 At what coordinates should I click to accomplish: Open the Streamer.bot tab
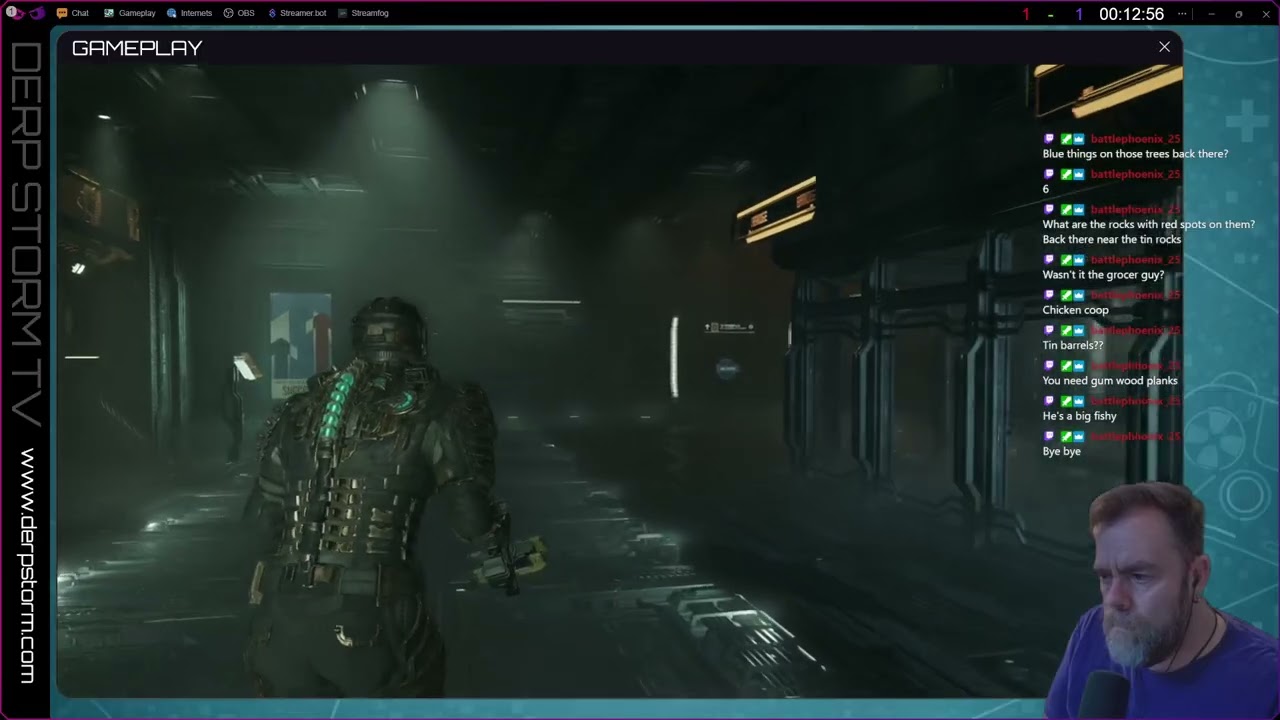pyautogui.click(x=297, y=13)
